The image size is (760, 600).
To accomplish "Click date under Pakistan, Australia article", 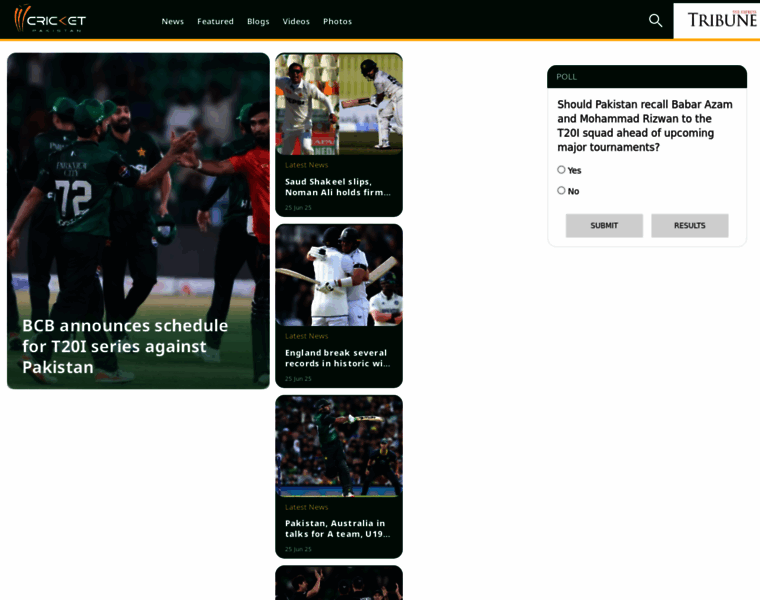I will pyautogui.click(x=298, y=550).
